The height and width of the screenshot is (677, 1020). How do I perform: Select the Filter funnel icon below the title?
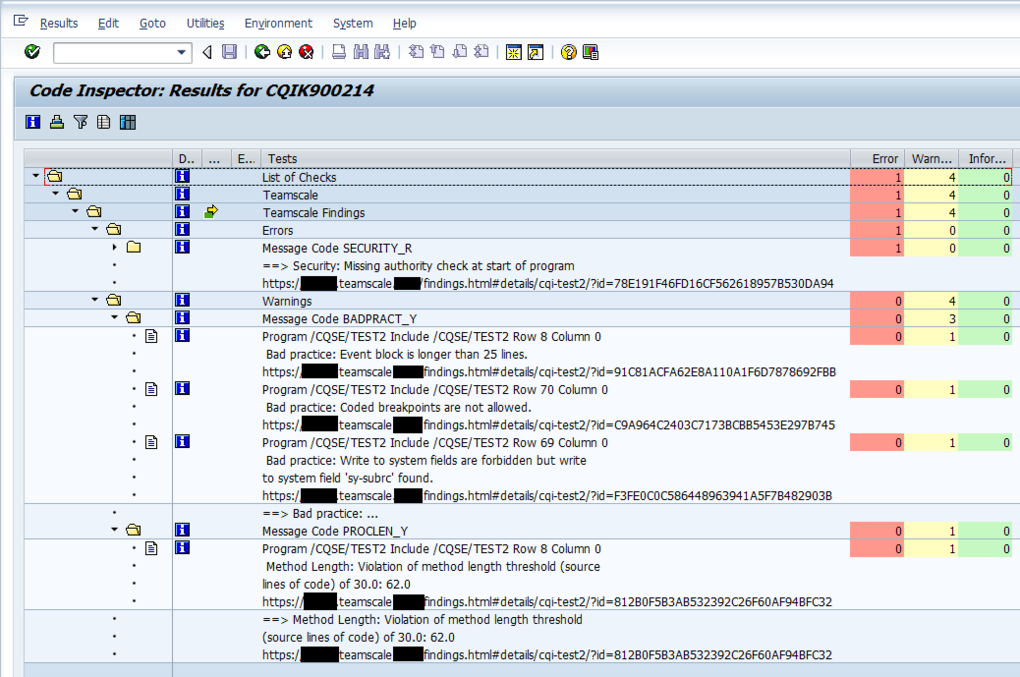point(80,122)
